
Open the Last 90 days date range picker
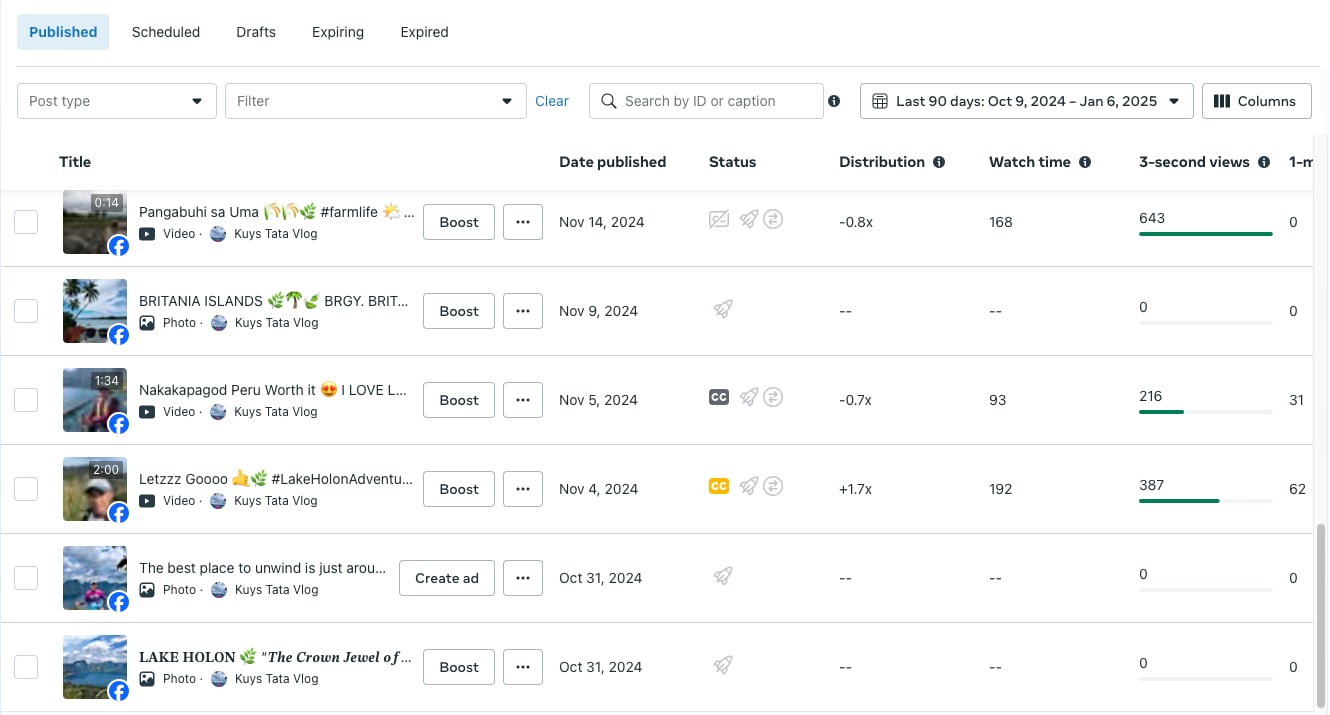click(x=1026, y=101)
